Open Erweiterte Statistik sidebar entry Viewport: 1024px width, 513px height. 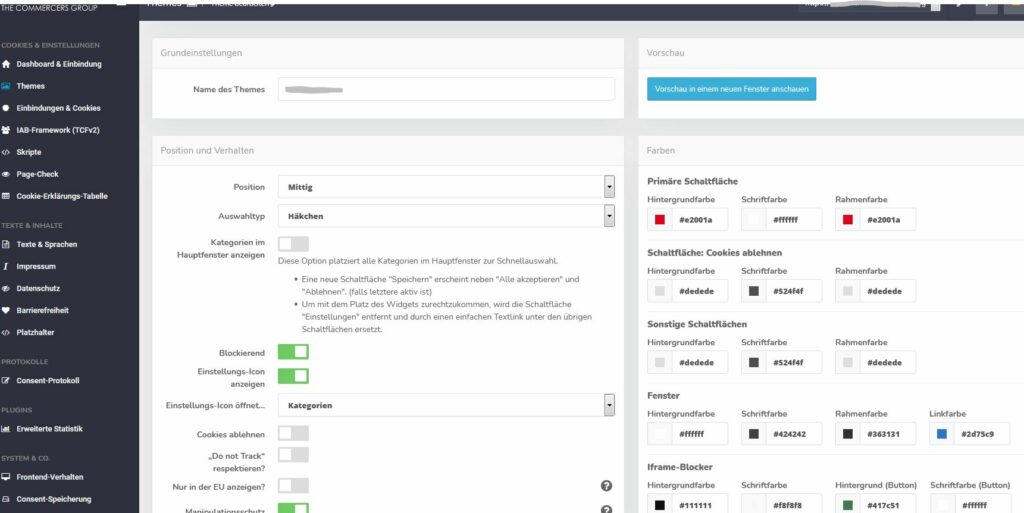tap(50, 429)
